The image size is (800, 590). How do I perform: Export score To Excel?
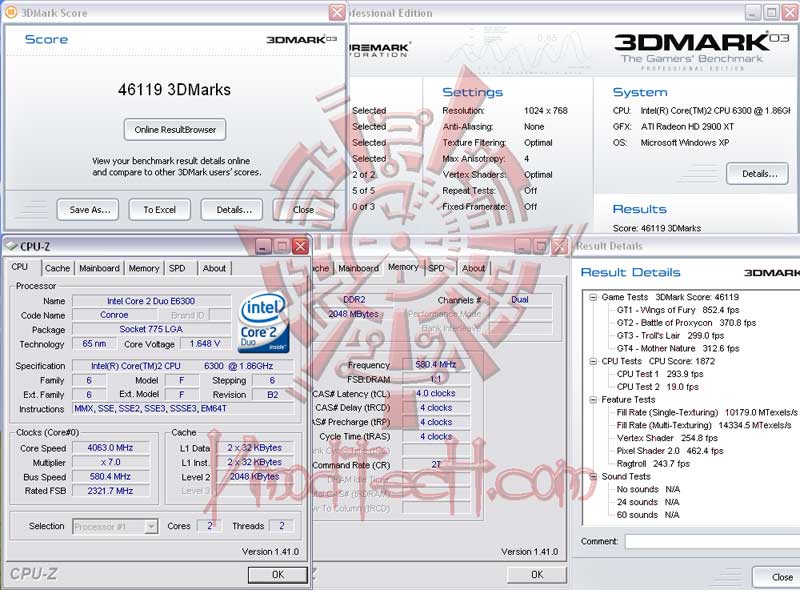pos(160,210)
